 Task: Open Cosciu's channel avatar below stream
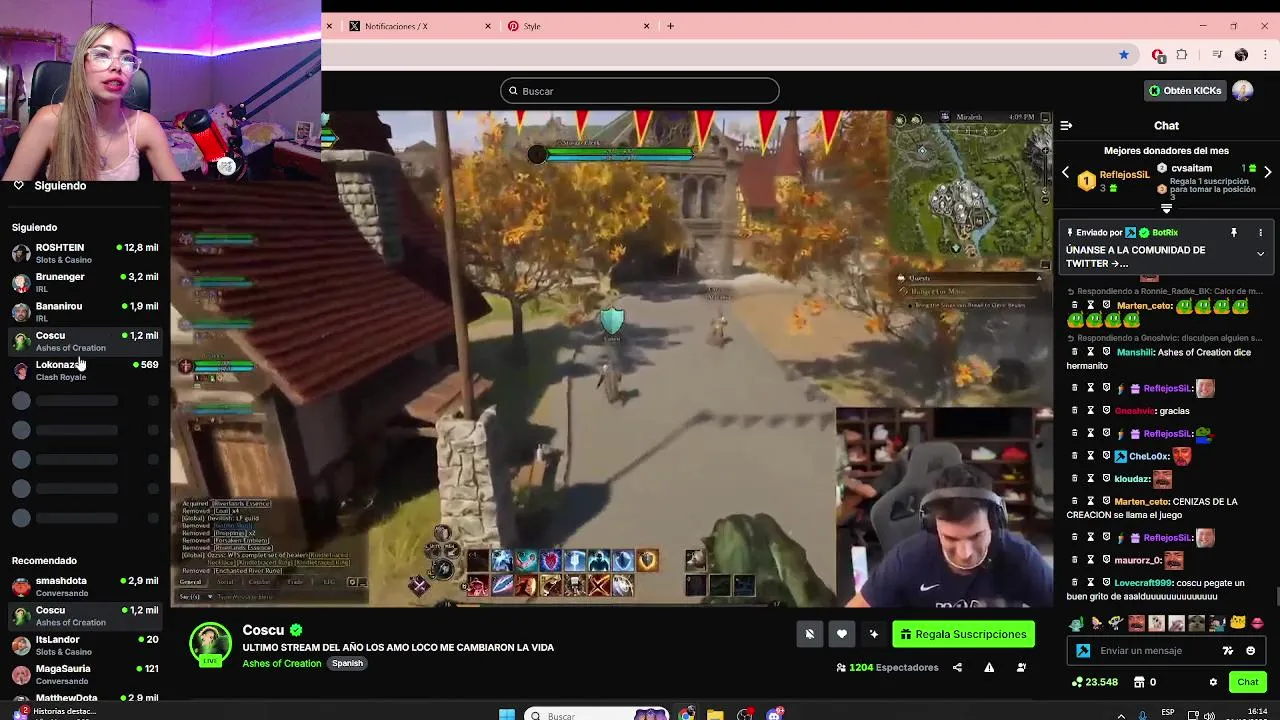(x=210, y=645)
